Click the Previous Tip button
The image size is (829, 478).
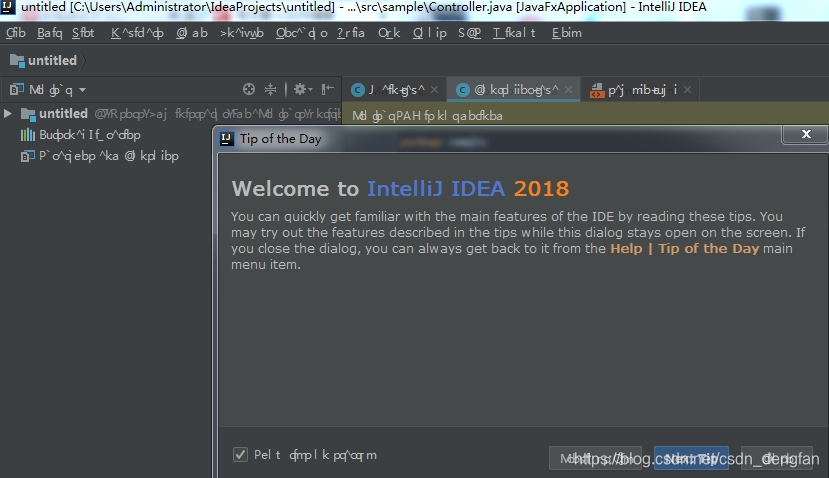(x=595, y=458)
